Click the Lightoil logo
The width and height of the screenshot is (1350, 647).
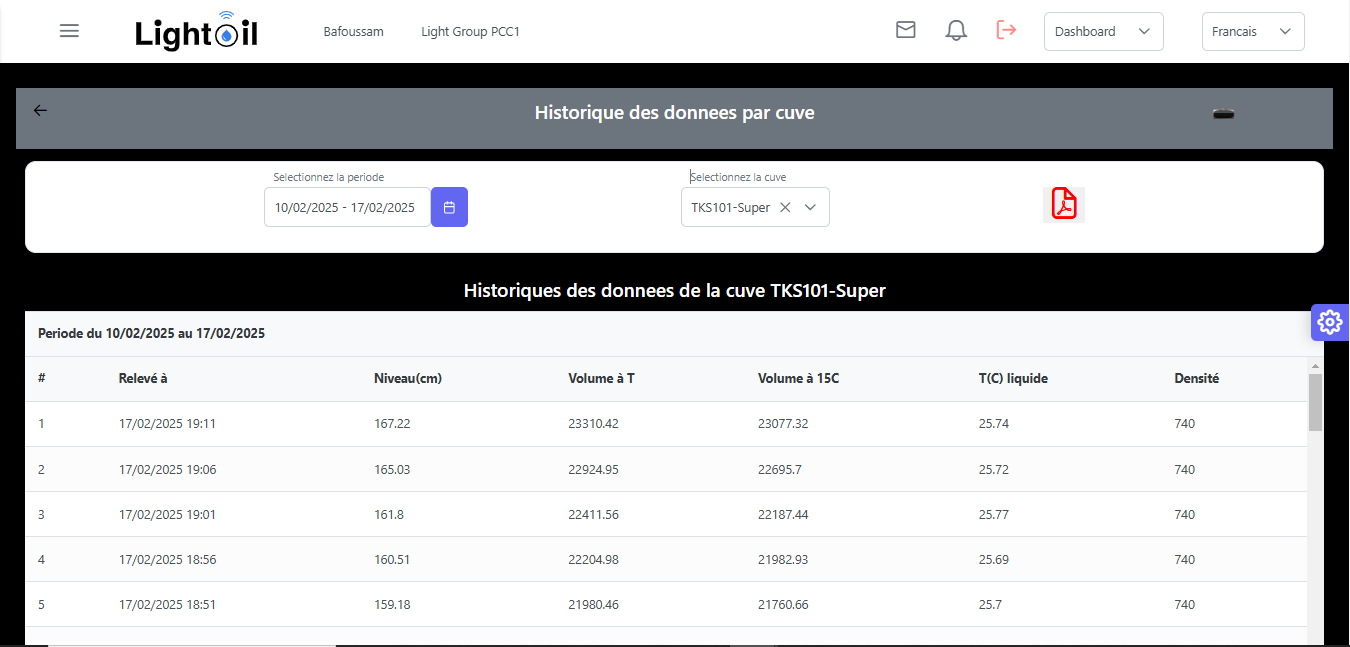[x=197, y=32]
